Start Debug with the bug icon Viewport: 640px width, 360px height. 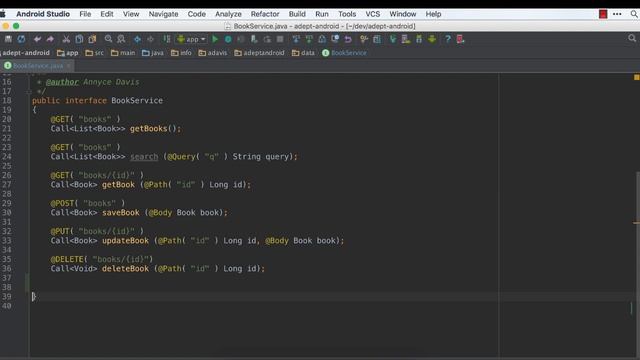tap(228, 39)
